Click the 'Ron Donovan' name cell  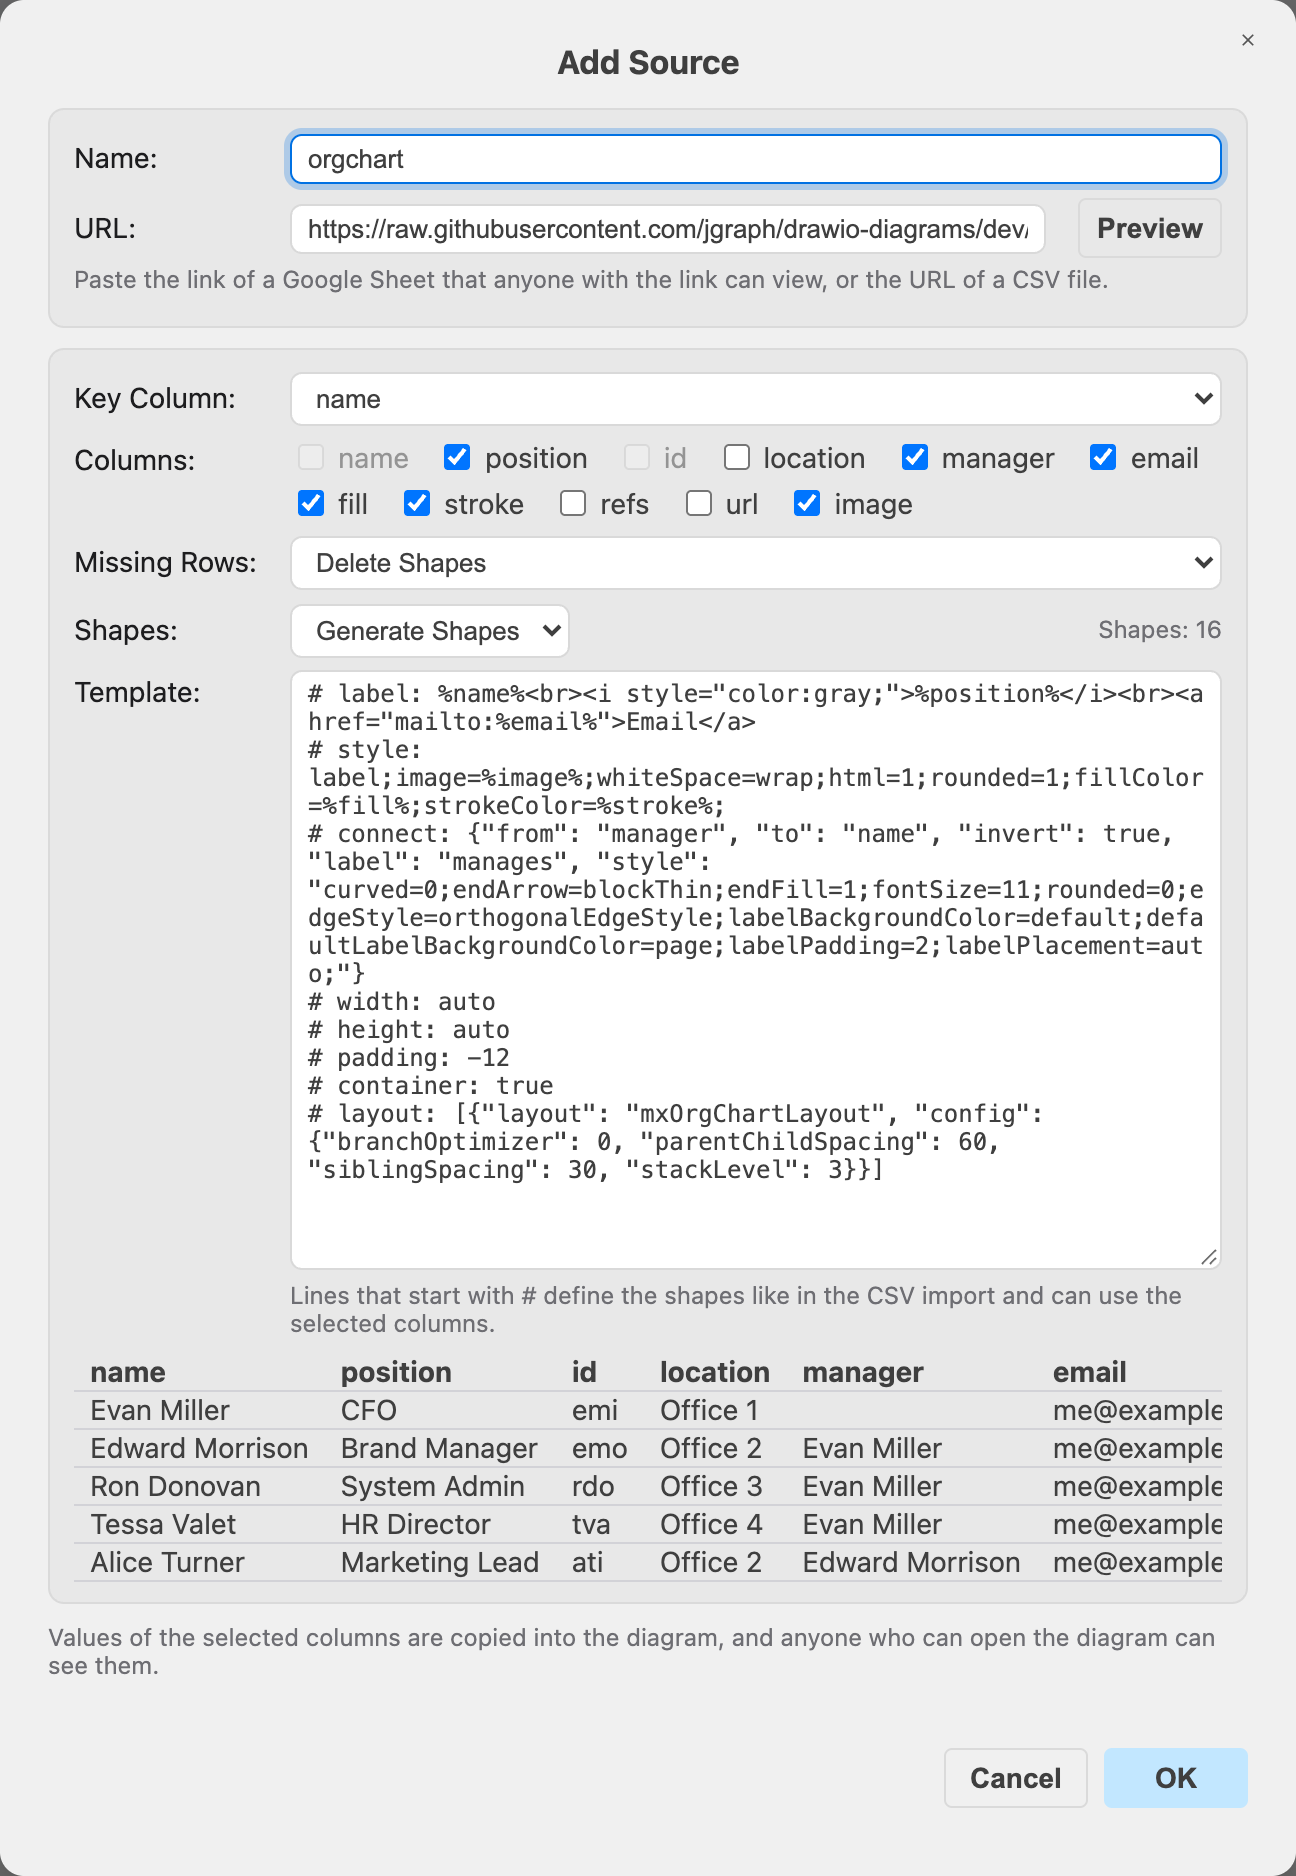175,1486
